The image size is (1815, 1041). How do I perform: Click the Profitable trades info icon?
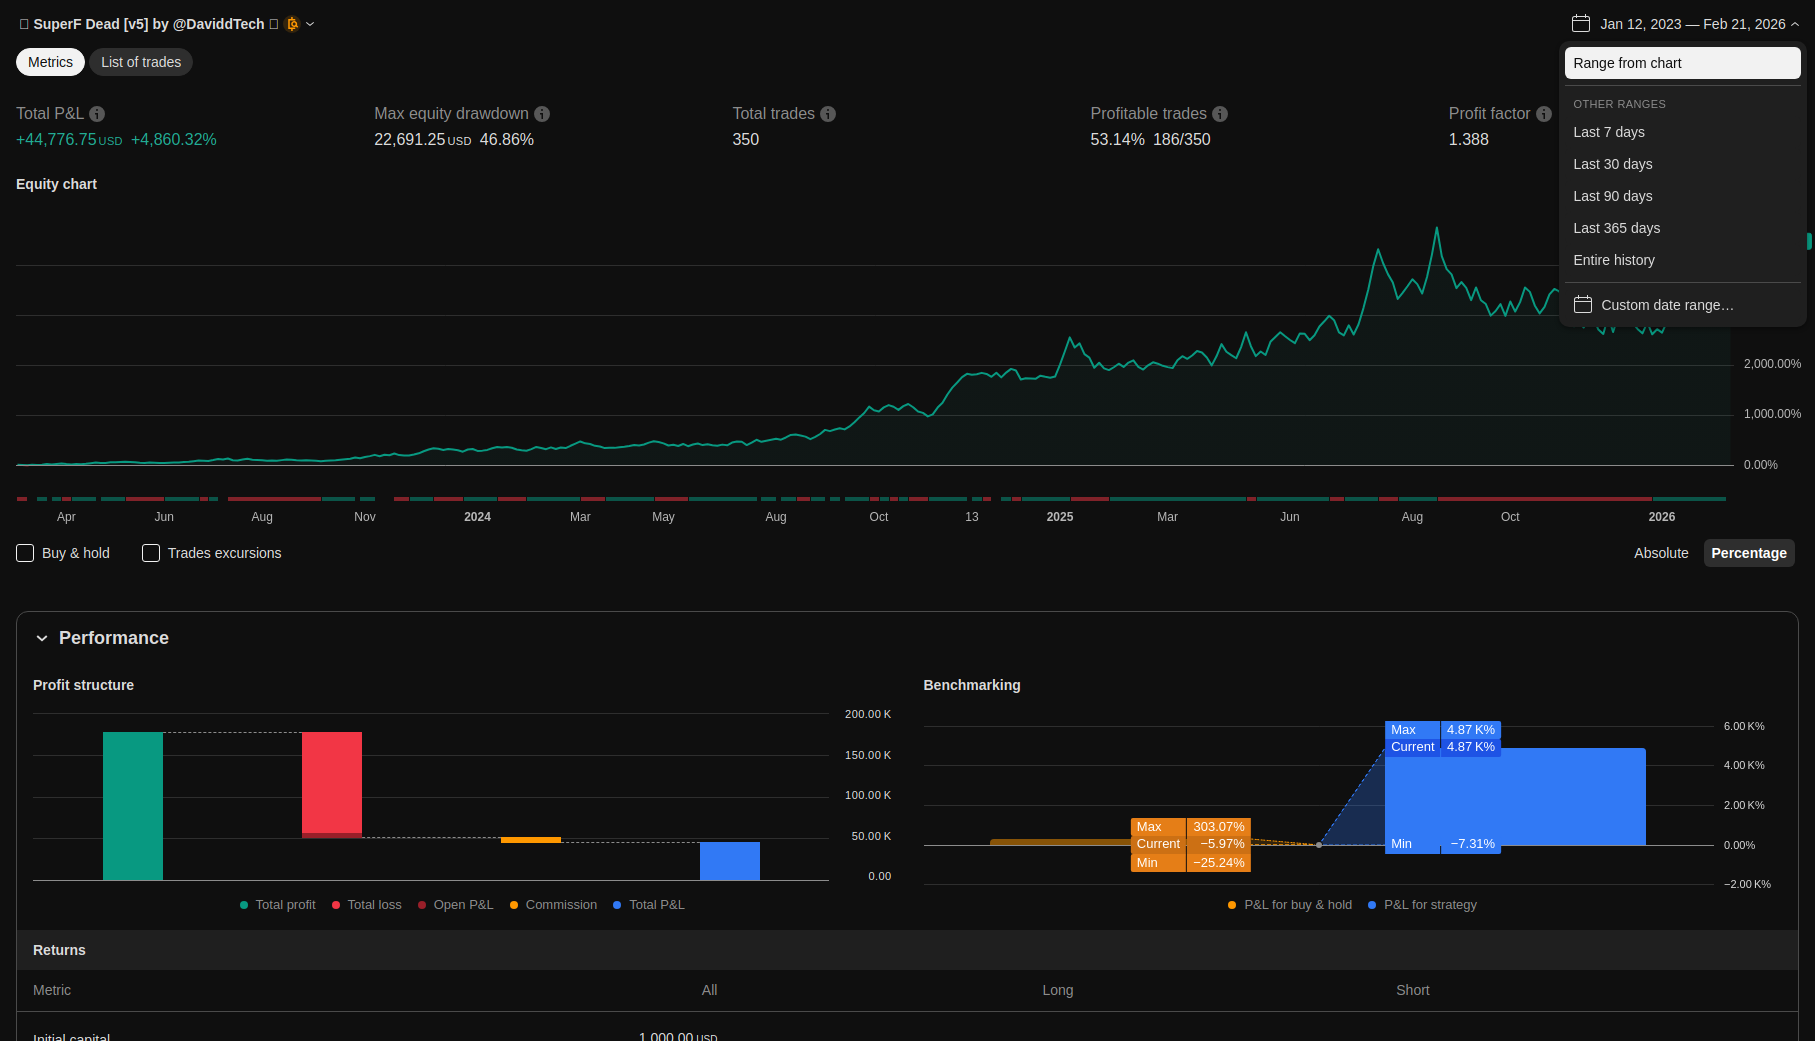pyautogui.click(x=1220, y=114)
